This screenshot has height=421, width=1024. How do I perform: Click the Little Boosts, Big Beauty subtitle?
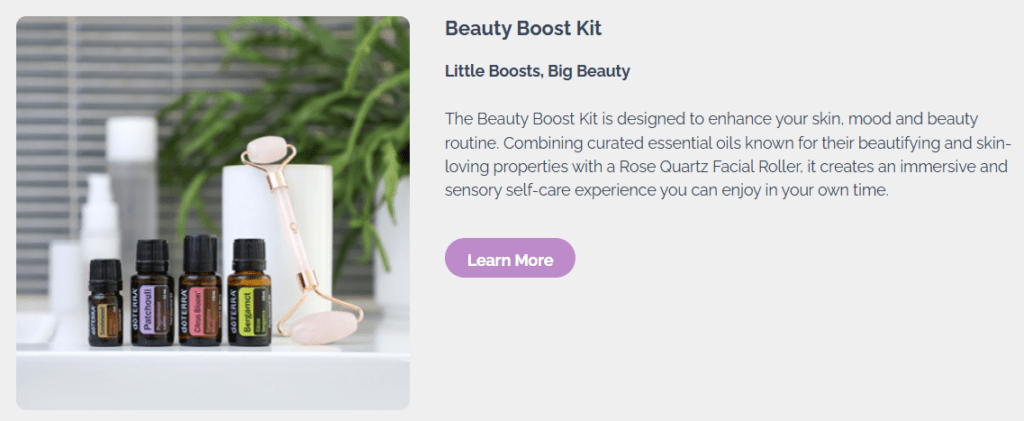tap(537, 71)
